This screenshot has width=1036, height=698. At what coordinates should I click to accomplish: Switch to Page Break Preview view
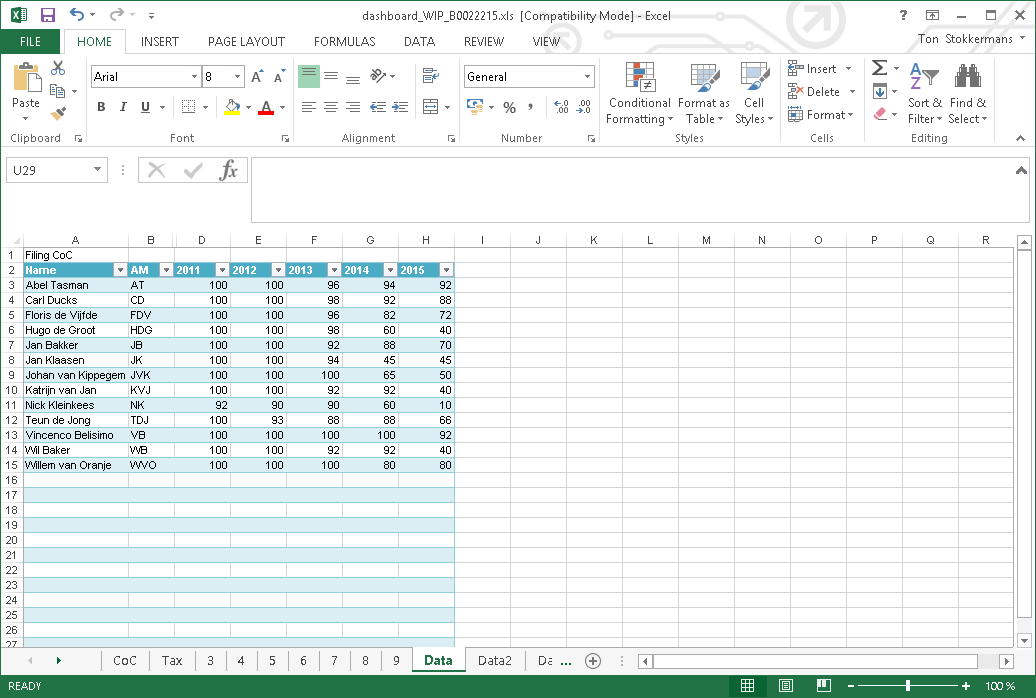coord(823,685)
